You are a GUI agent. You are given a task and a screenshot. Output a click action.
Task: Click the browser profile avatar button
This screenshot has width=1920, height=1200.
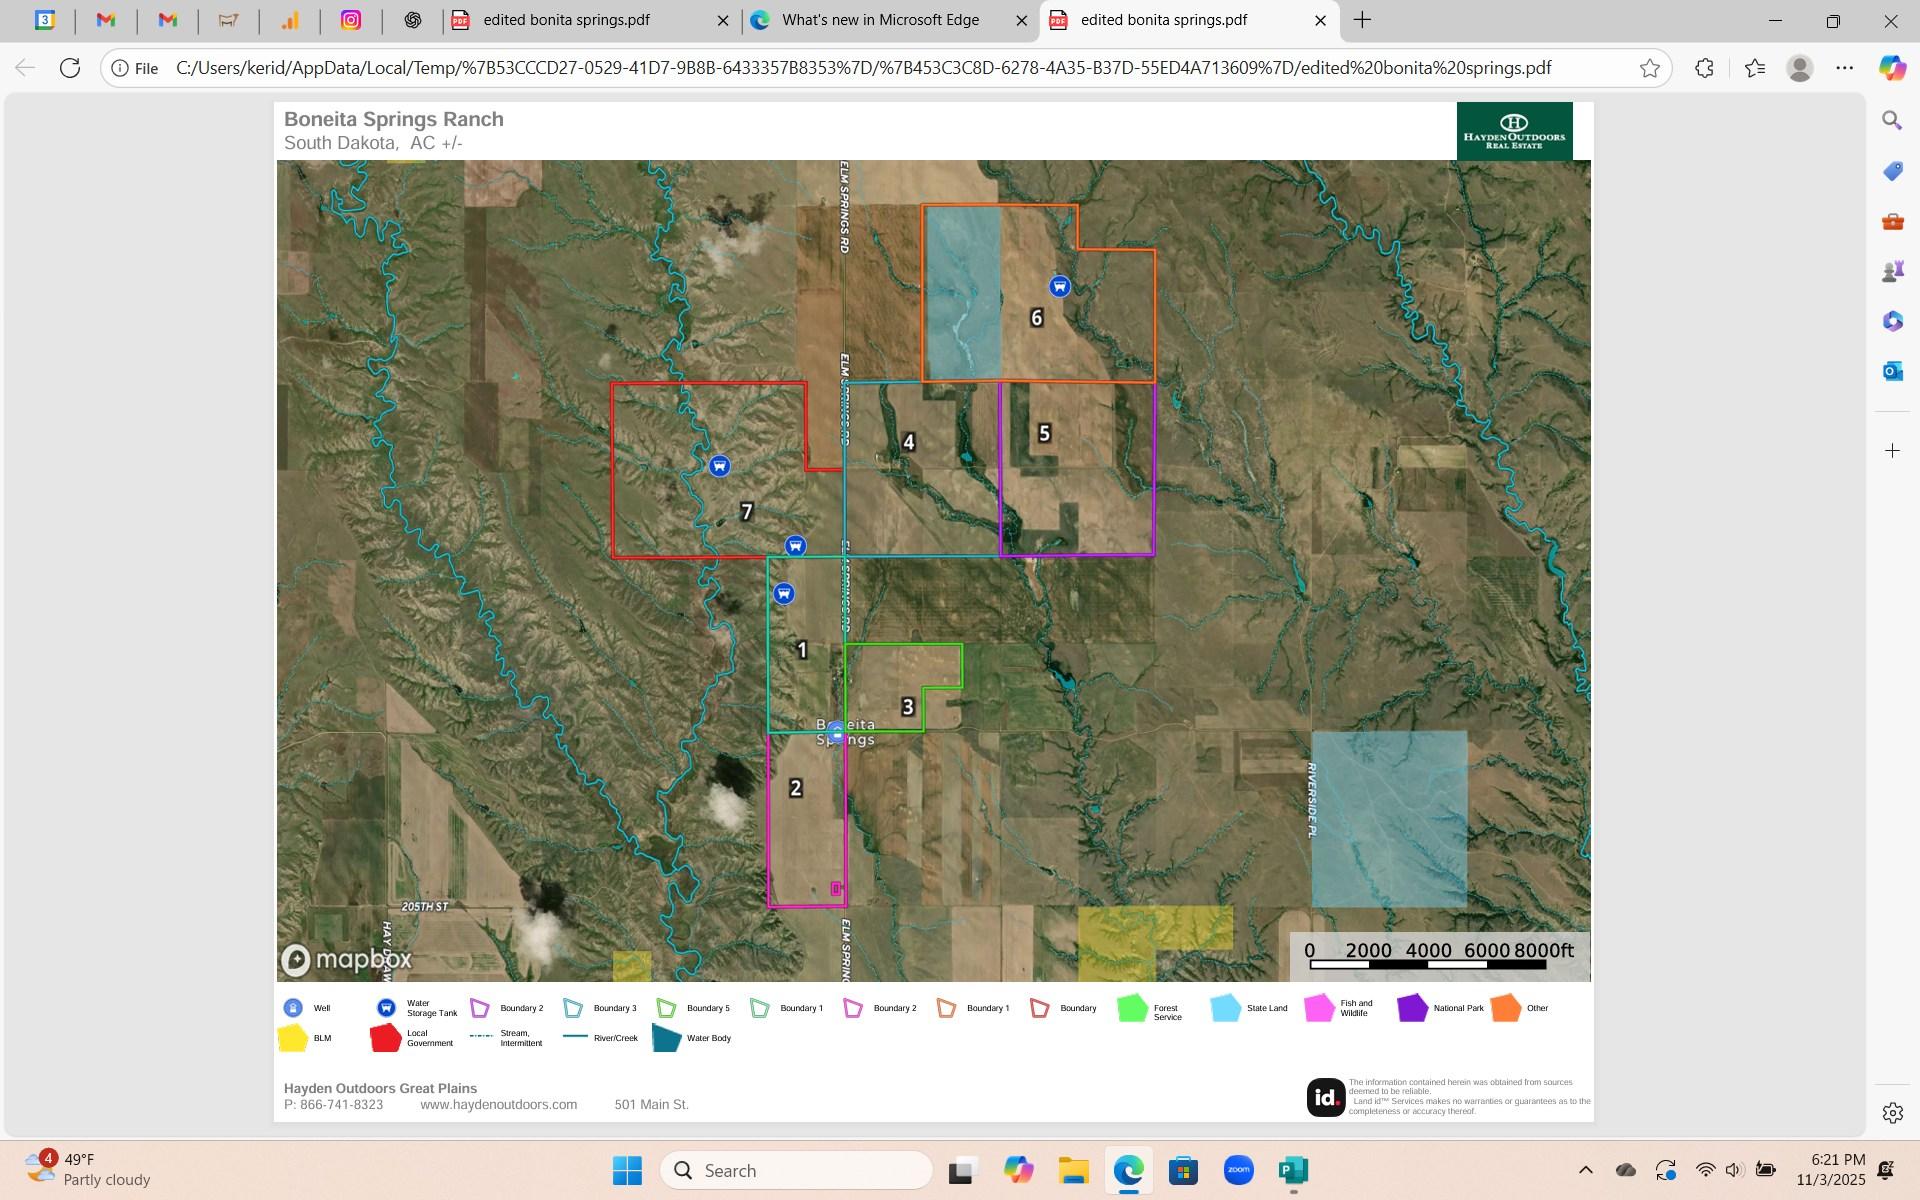[1800, 68]
